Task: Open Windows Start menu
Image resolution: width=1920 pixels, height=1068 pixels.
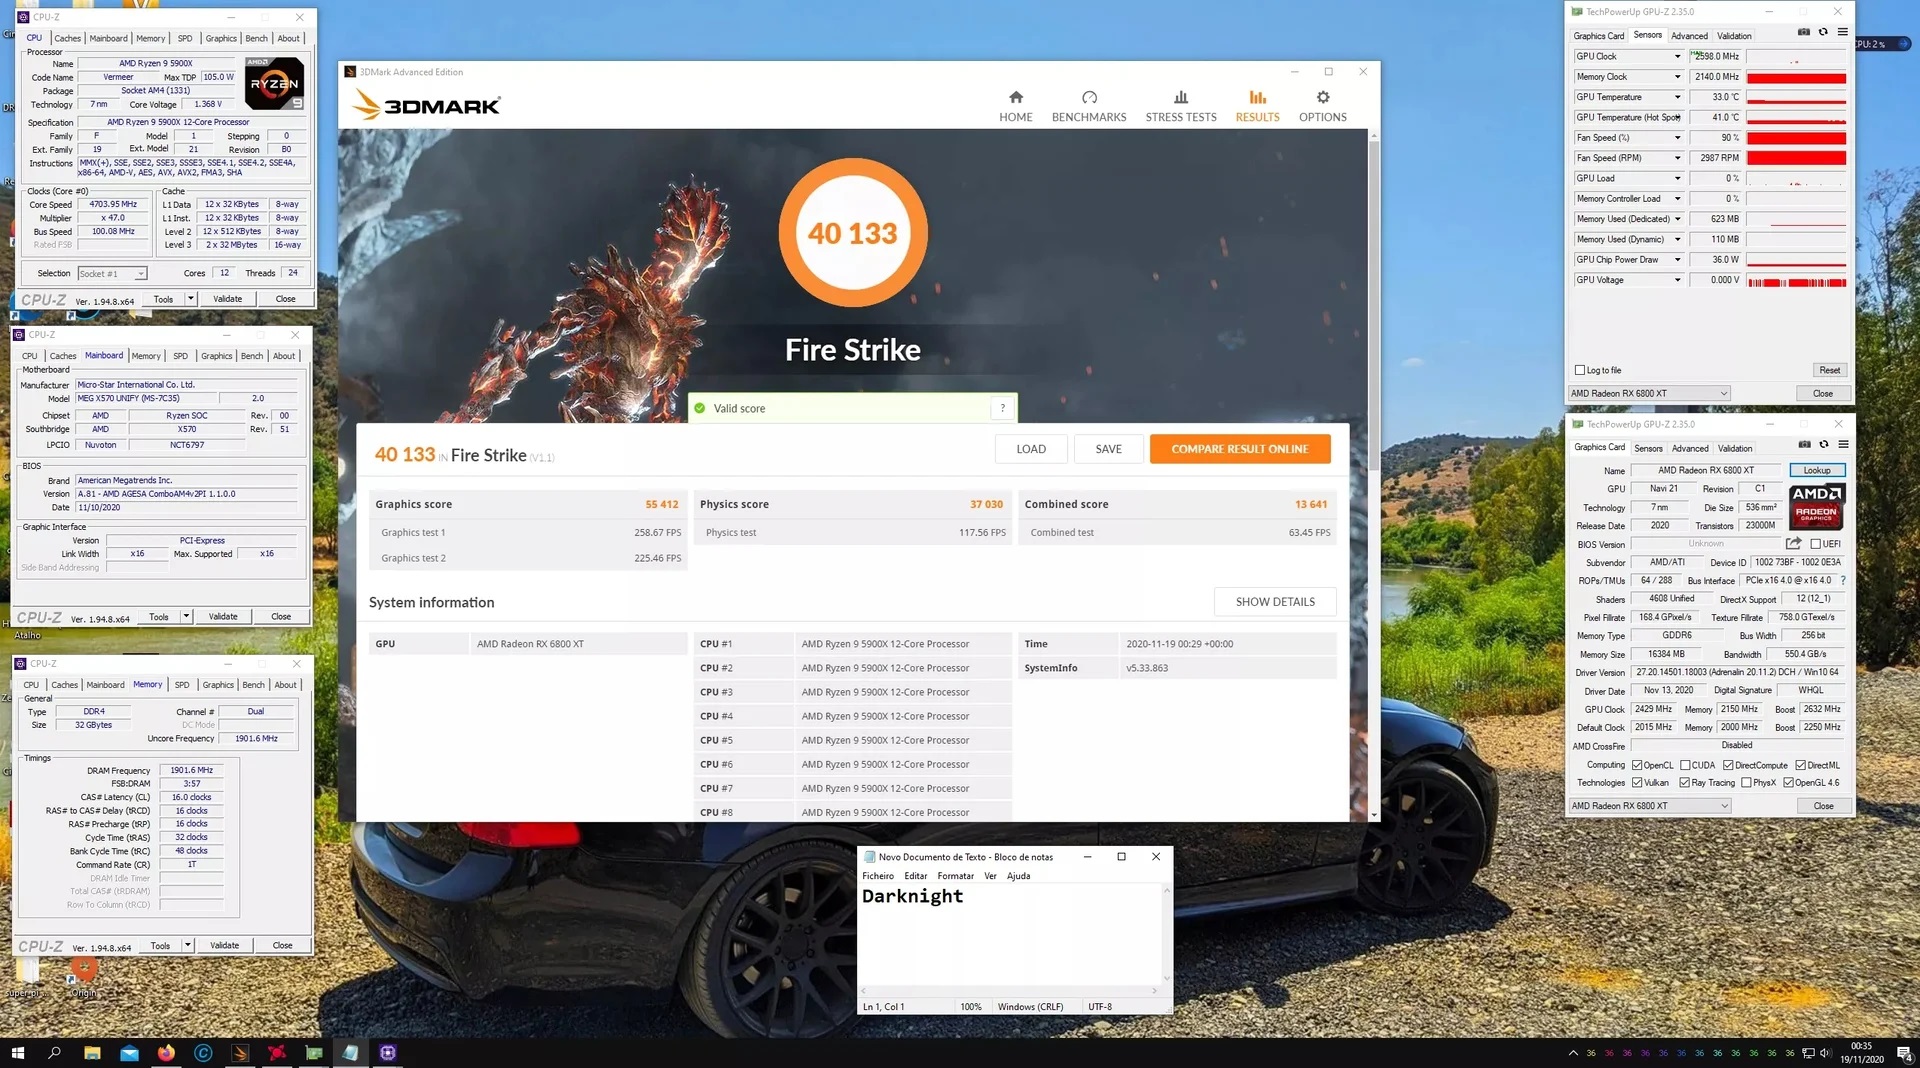Action: (x=17, y=1052)
